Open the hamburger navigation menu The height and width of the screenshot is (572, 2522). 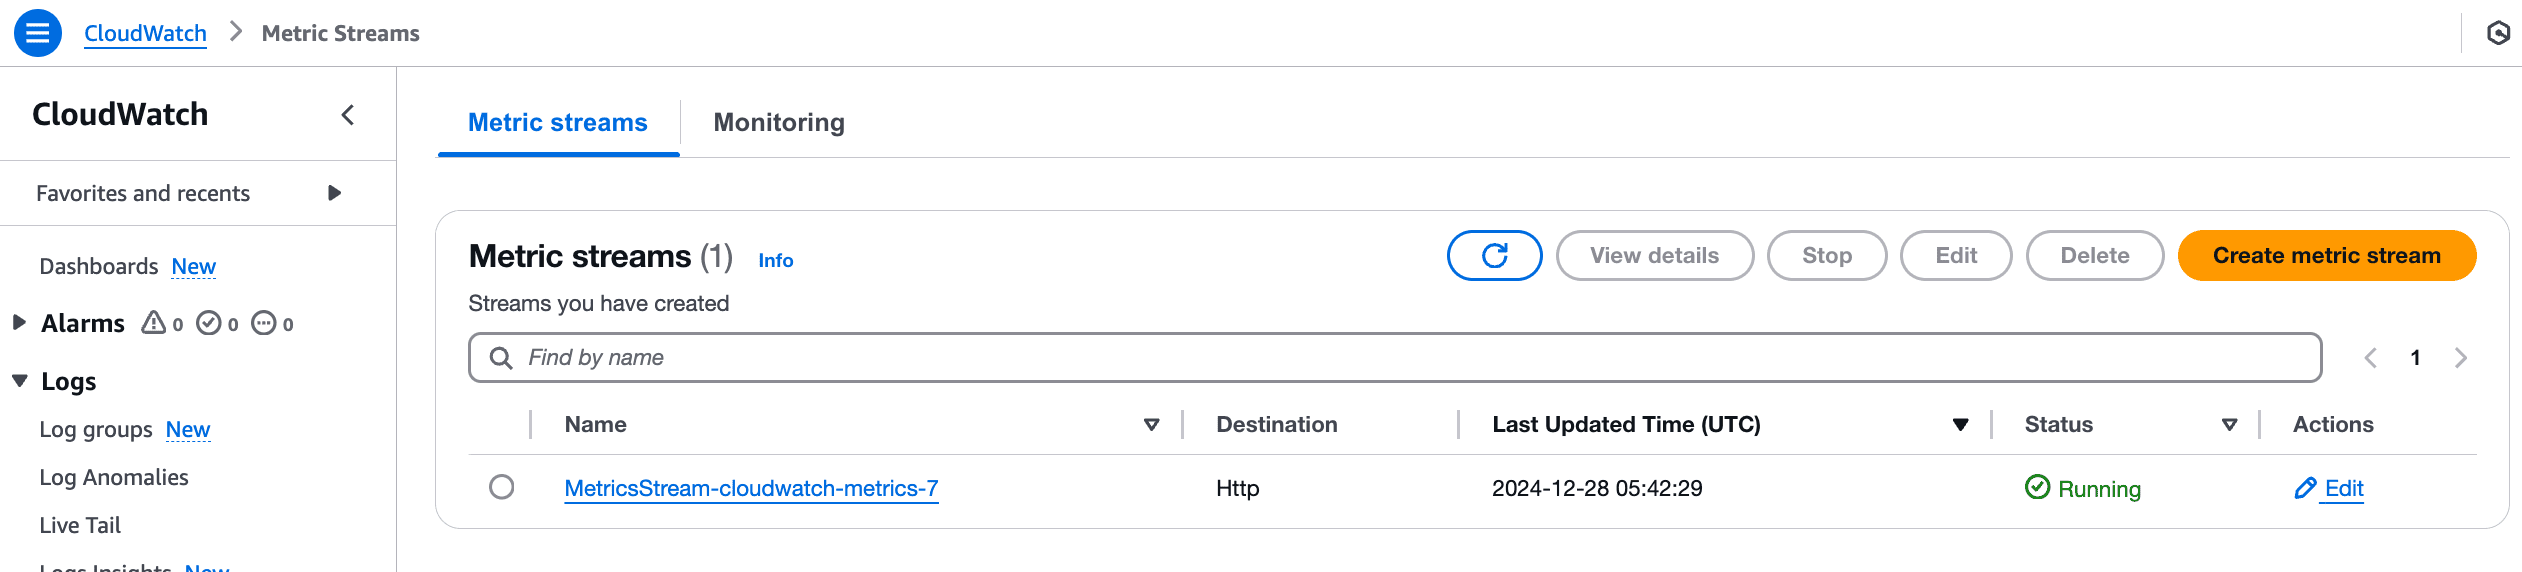38,33
